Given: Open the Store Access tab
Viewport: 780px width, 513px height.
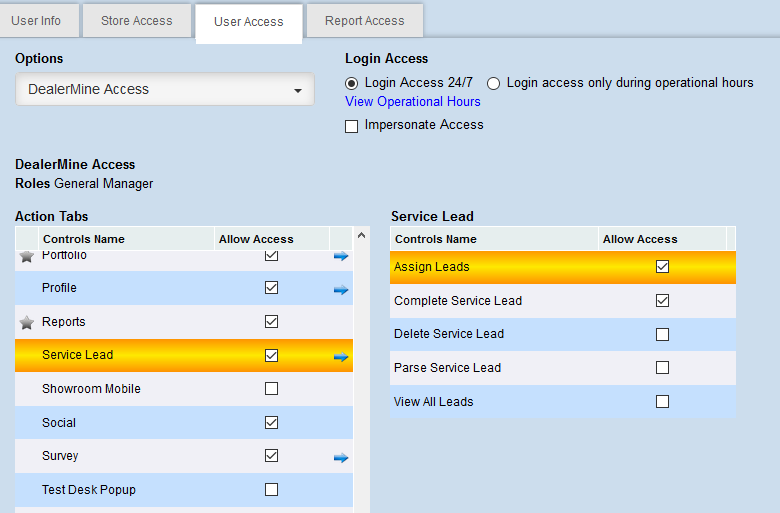Looking at the screenshot, I should pyautogui.click(x=137, y=20).
